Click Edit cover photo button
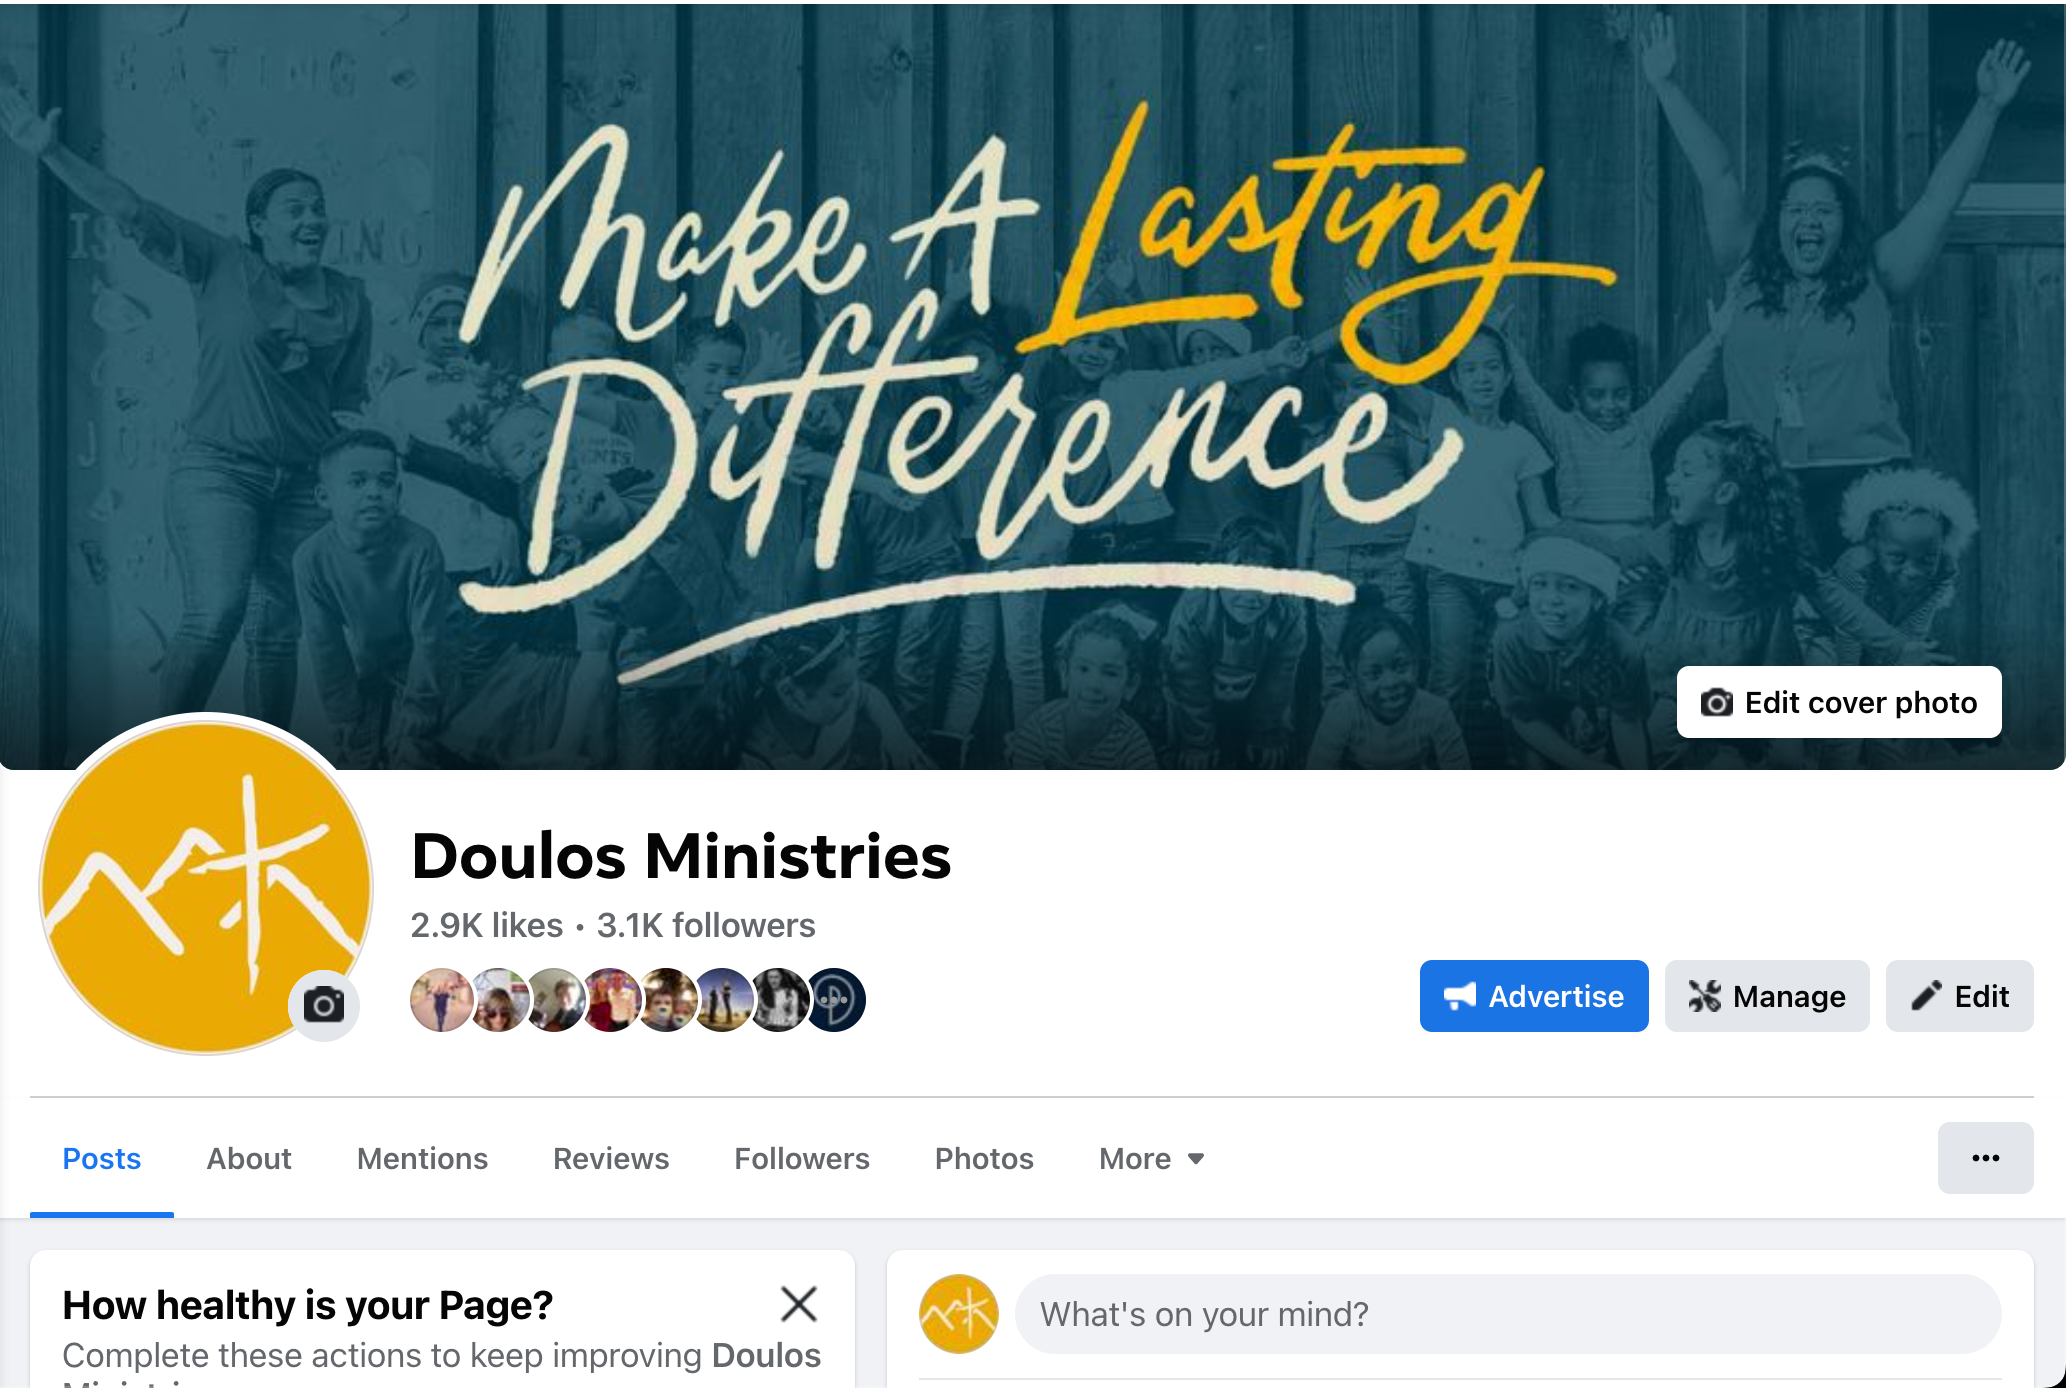Screen dimensions: 2066x1388 [1839, 702]
